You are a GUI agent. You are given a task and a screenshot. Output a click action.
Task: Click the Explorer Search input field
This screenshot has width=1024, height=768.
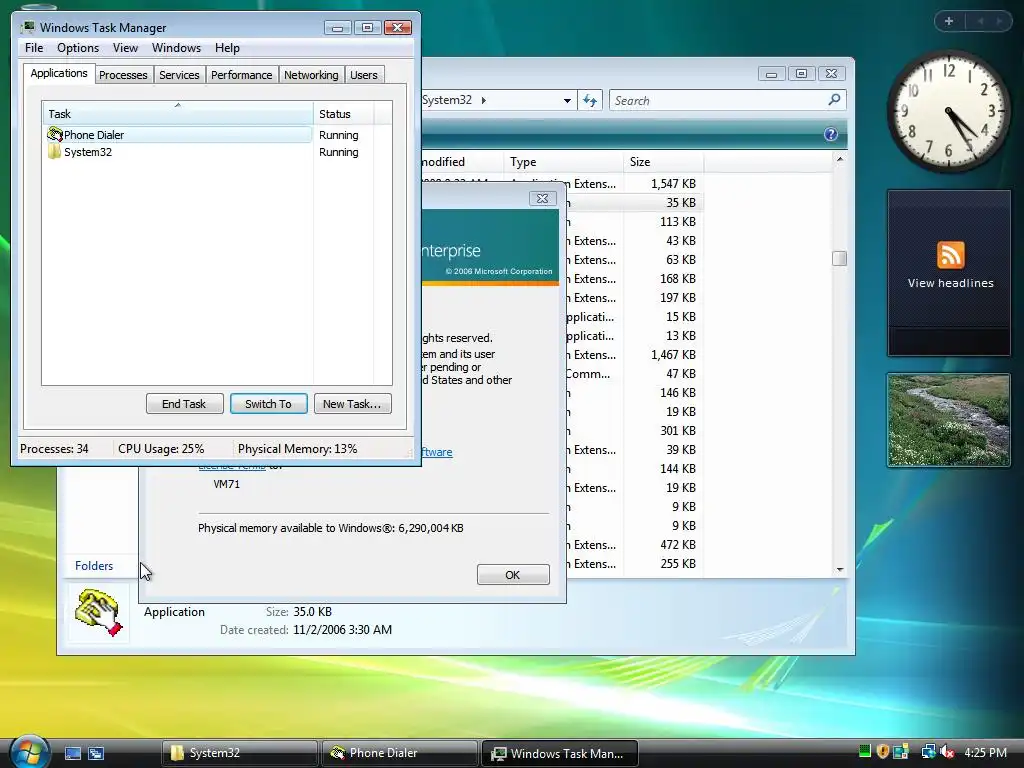point(718,101)
